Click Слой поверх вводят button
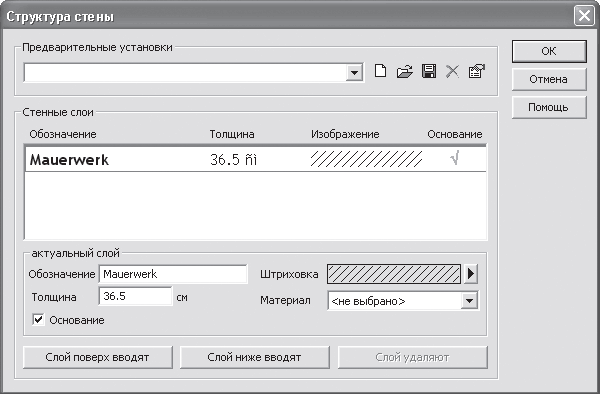Image resolution: width=600 pixels, height=394 pixels. [x=98, y=357]
